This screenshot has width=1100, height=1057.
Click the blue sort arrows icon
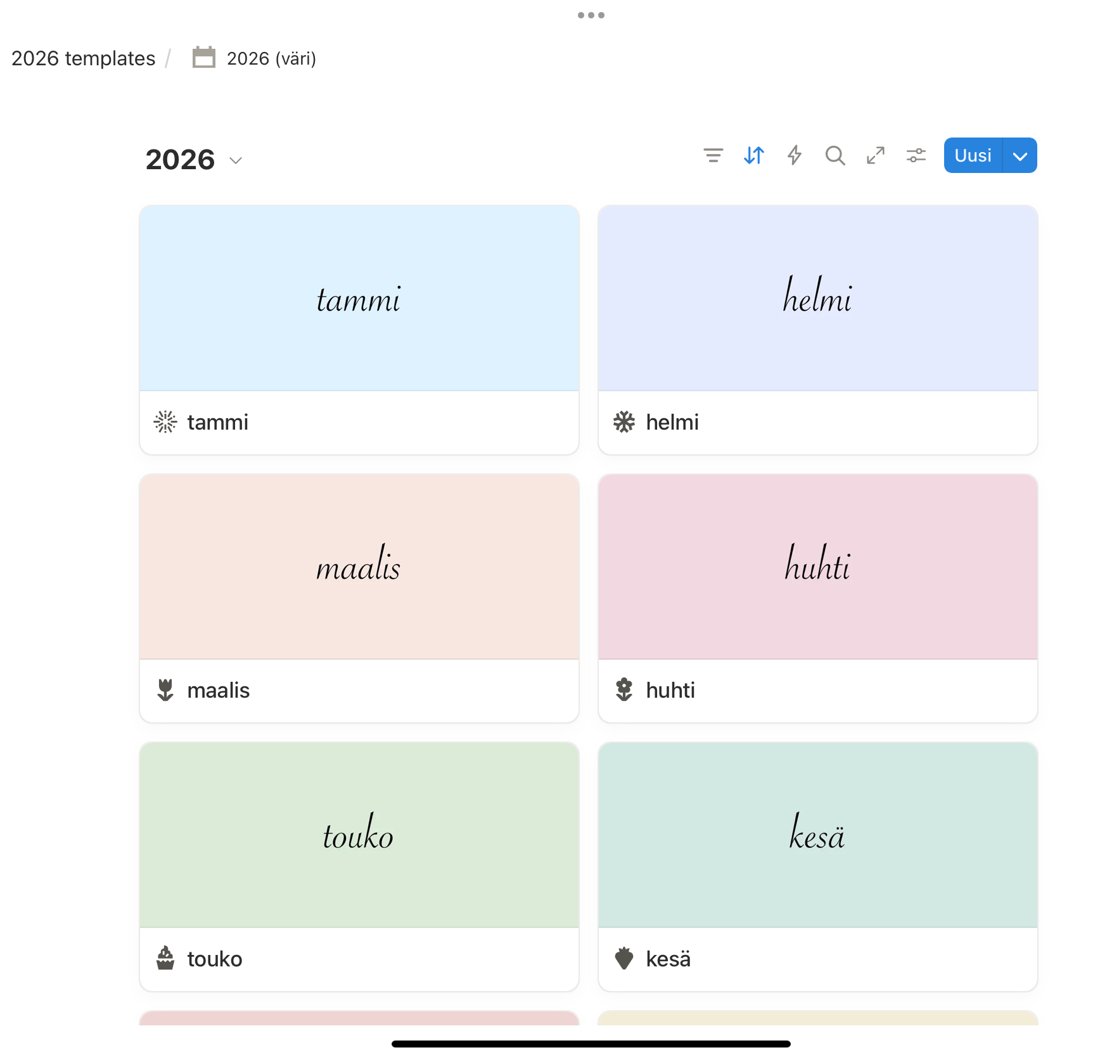point(753,155)
